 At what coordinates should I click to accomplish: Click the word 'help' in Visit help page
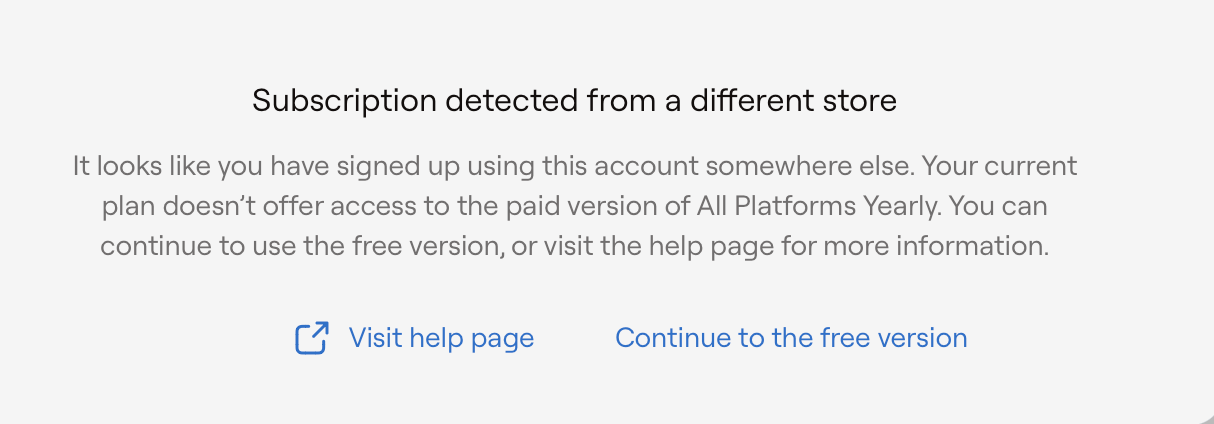452,338
